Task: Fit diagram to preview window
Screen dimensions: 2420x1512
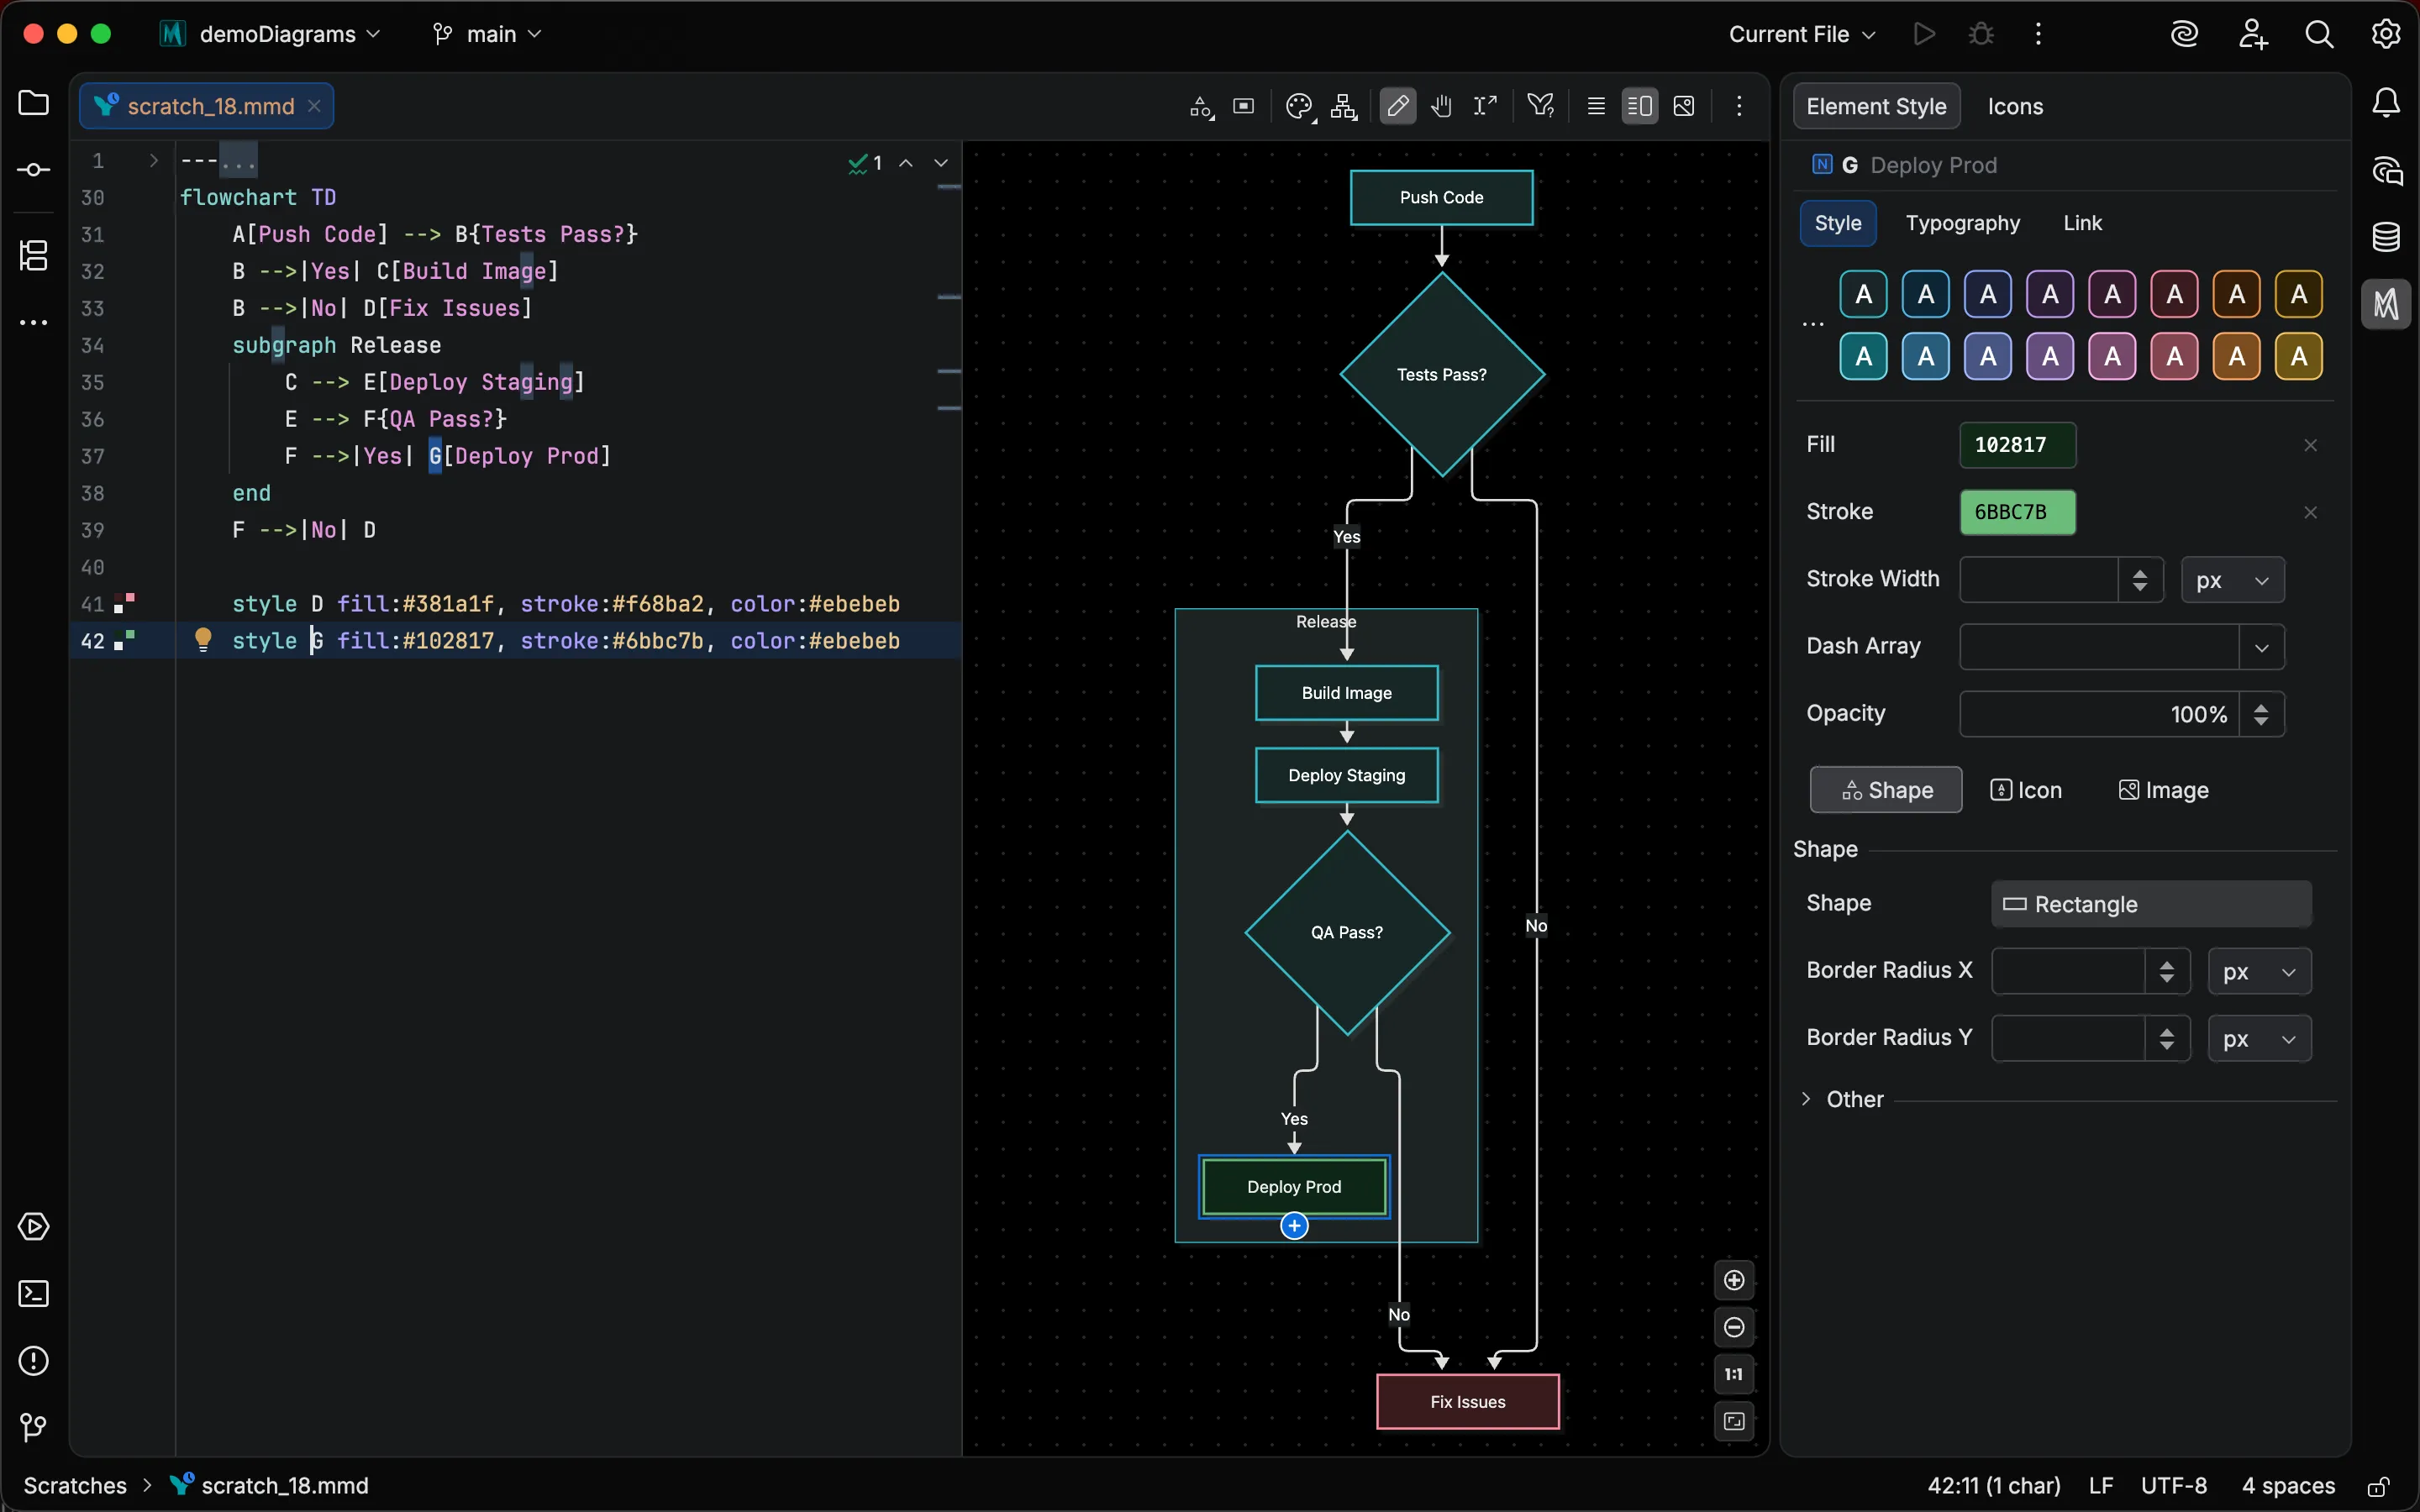Action: click(1734, 1421)
